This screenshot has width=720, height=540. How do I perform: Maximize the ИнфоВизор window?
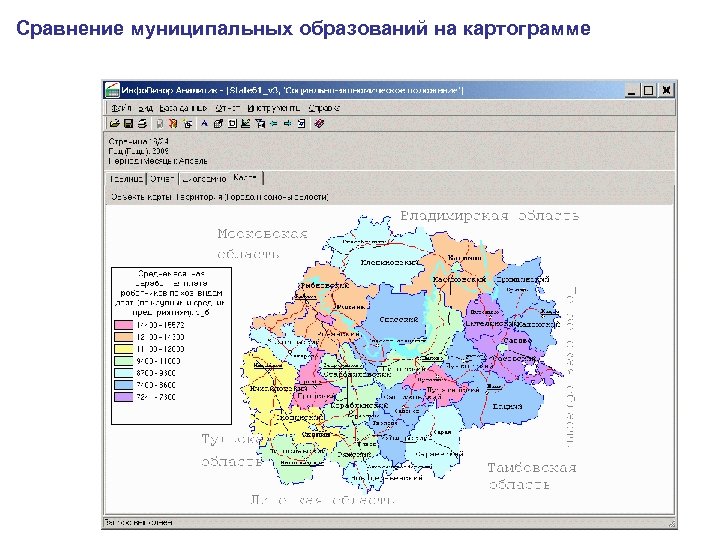click(x=648, y=90)
